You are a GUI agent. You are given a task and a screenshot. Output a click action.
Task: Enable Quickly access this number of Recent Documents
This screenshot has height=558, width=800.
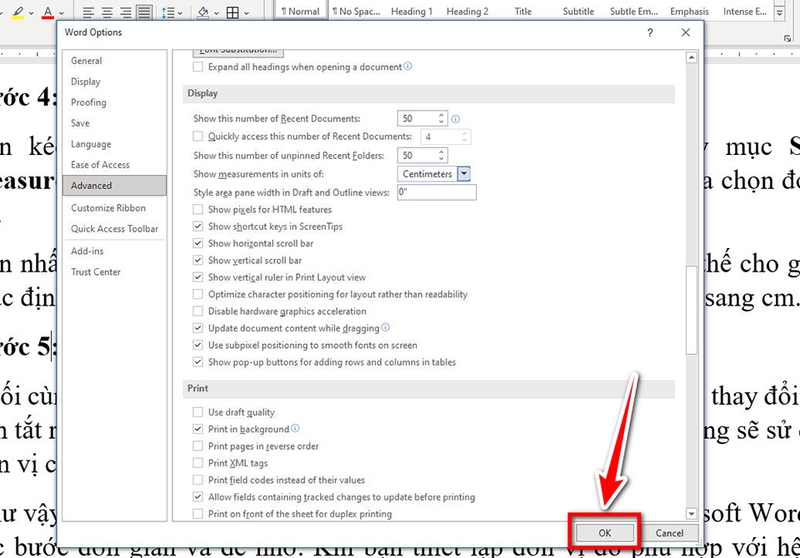tap(197, 136)
